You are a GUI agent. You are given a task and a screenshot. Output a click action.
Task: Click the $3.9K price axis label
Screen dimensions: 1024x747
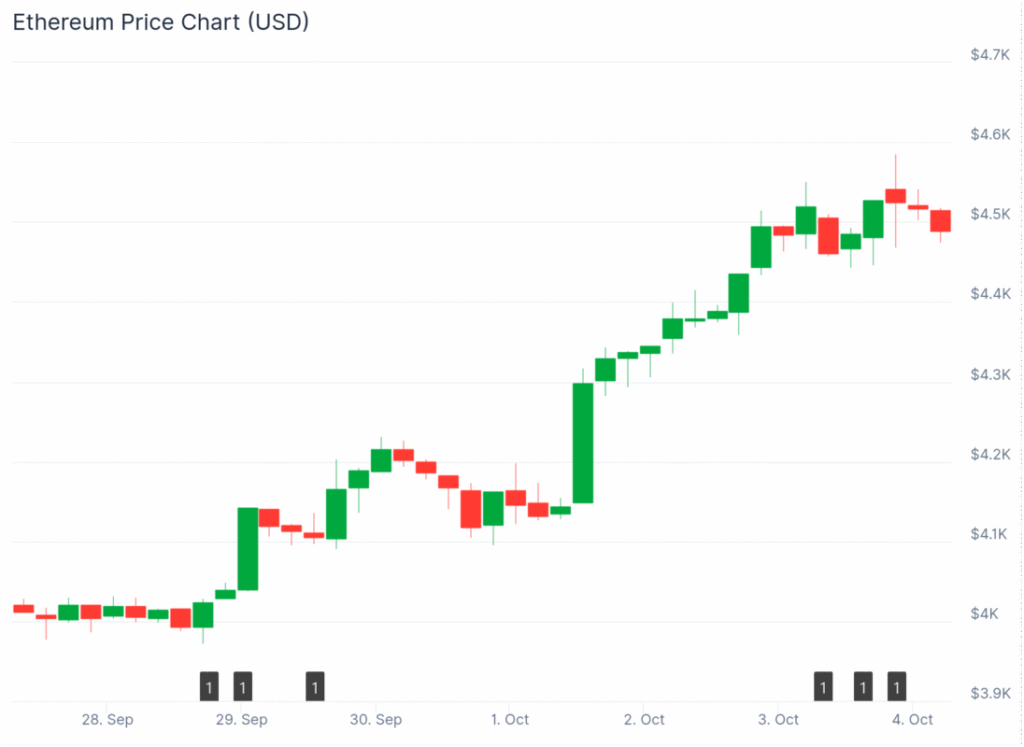989,694
